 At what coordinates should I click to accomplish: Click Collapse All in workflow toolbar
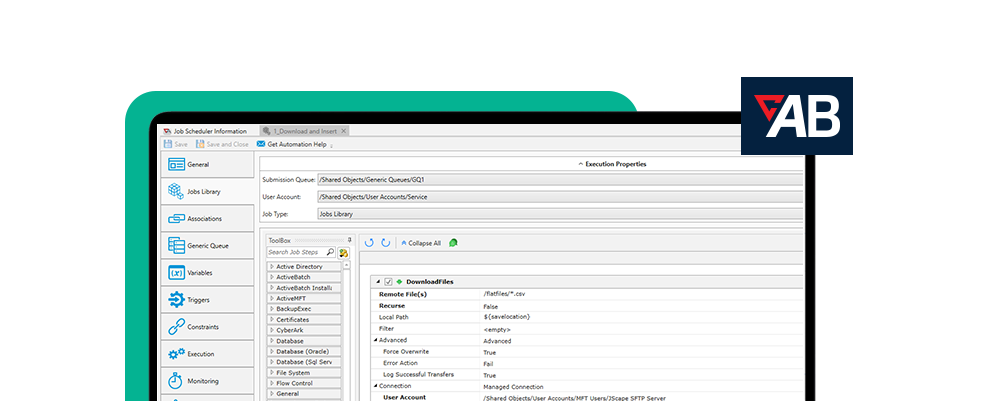pyautogui.click(x=421, y=243)
